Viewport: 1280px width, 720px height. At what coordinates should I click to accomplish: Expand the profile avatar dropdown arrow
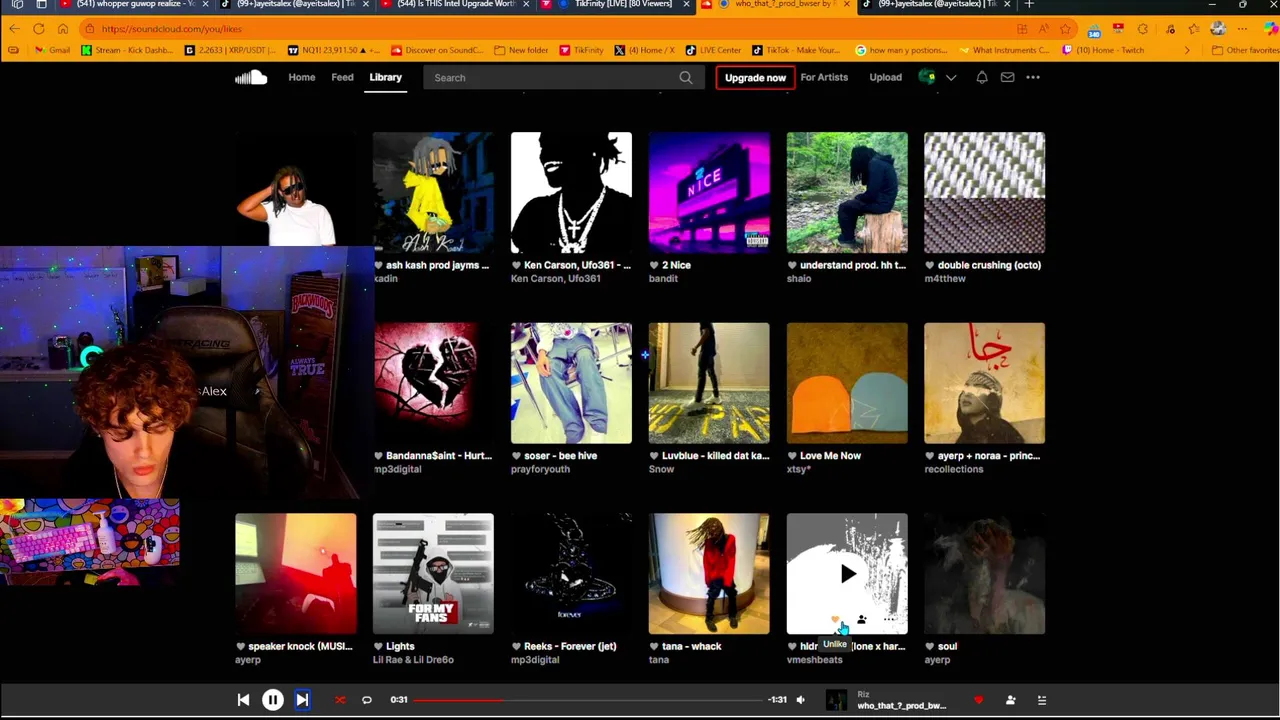click(951, 77)
